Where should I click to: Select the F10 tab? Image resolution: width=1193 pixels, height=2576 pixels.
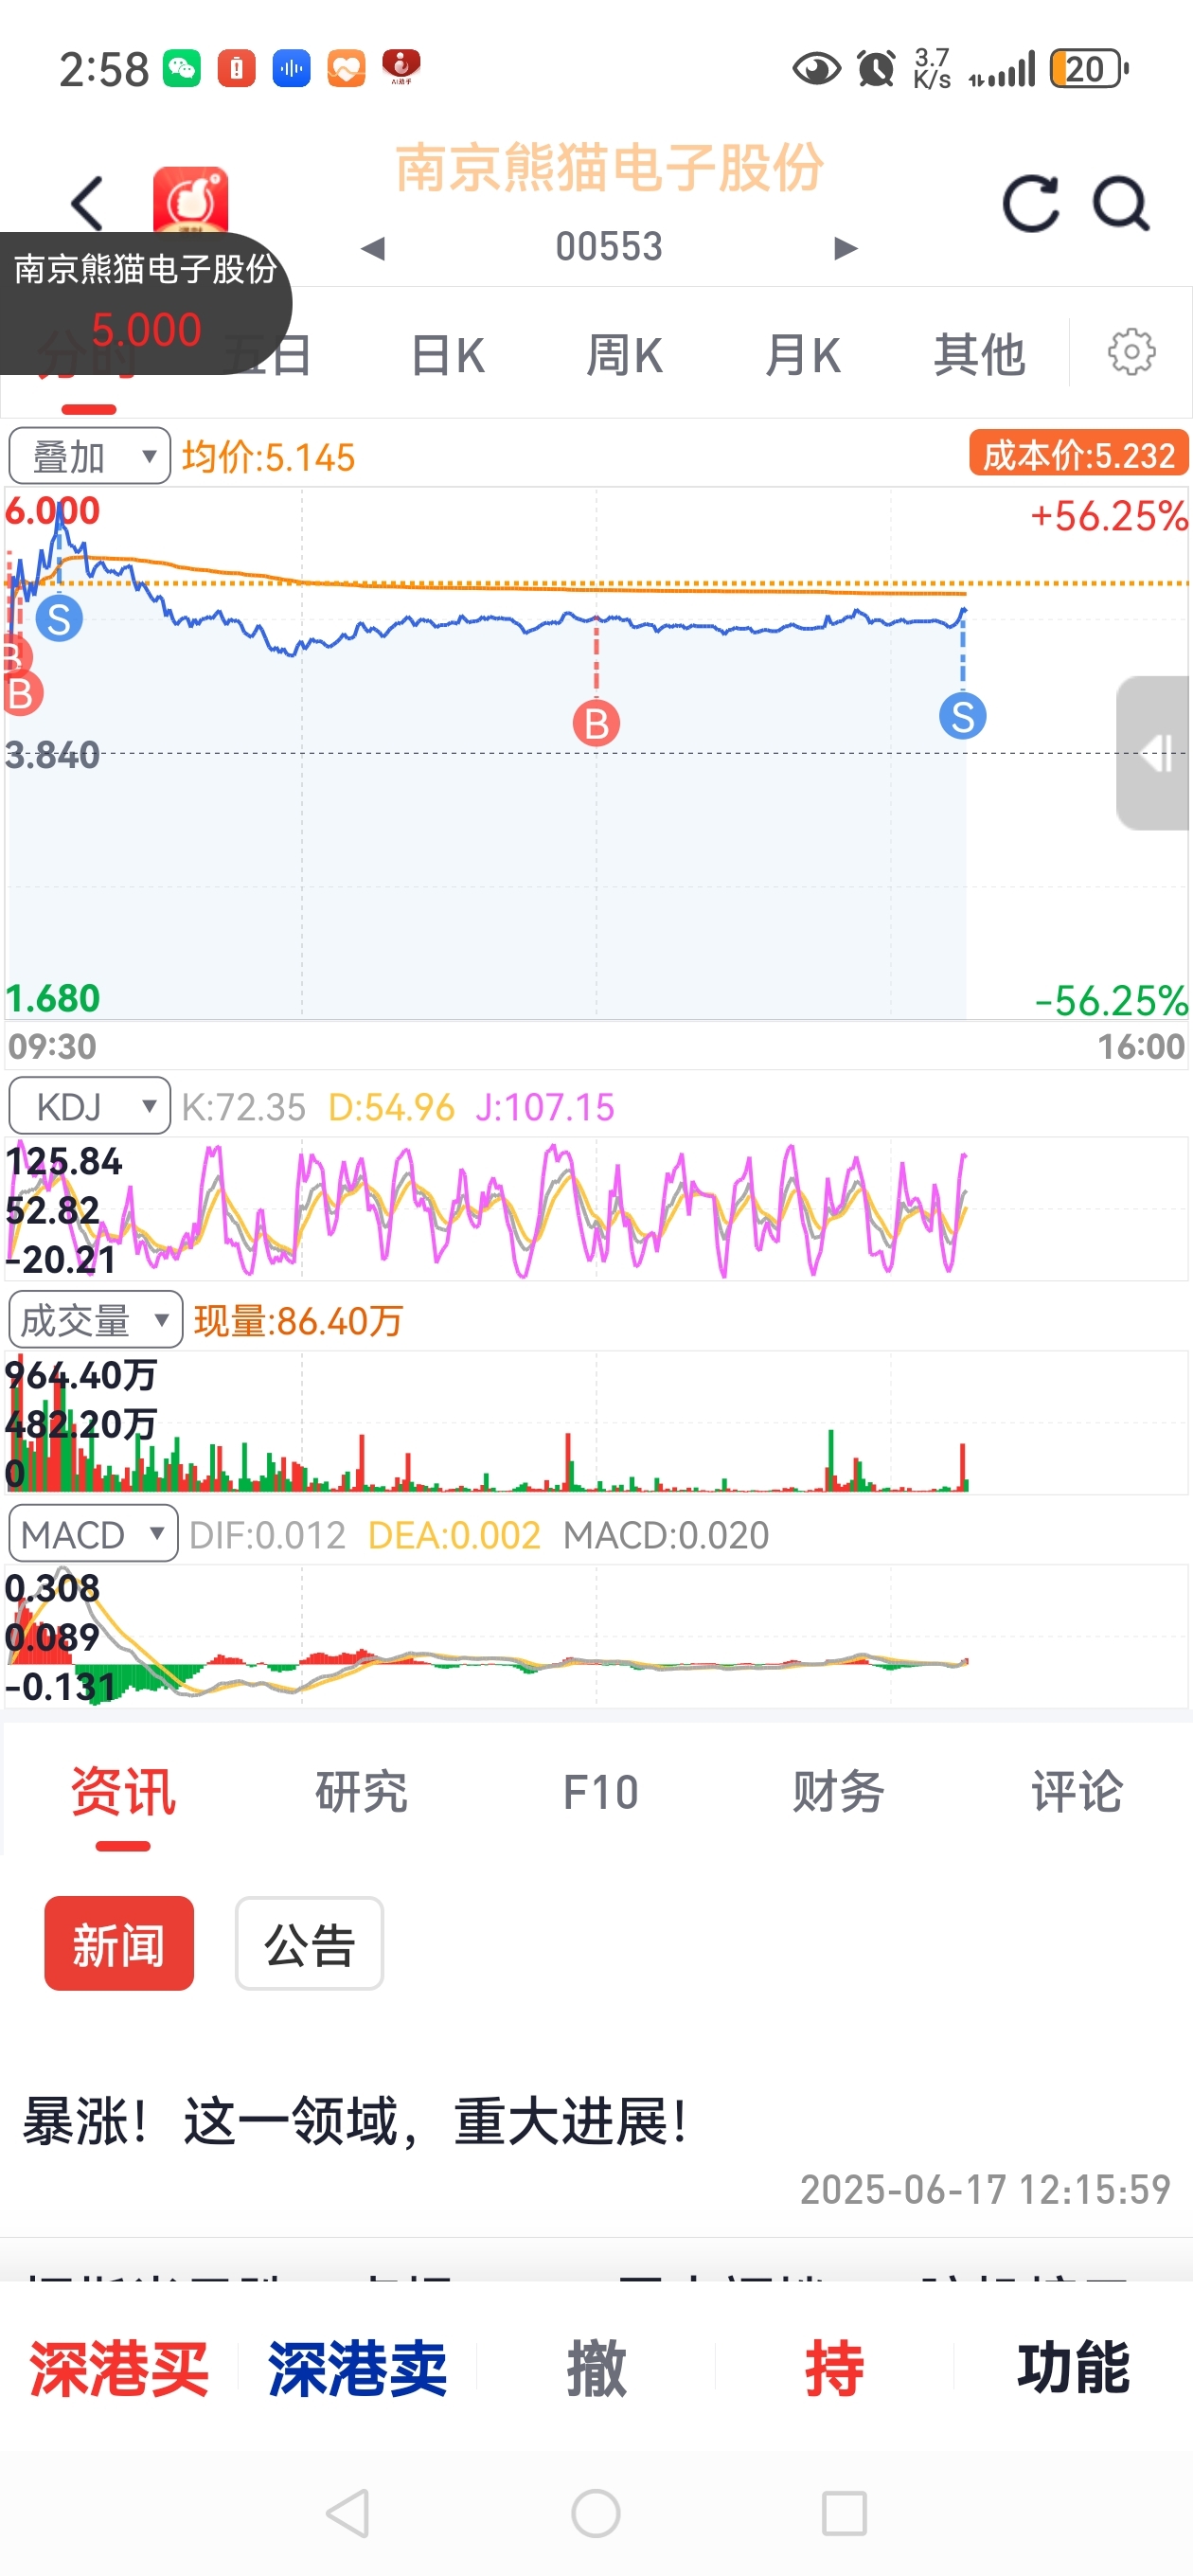point(600,1791)
